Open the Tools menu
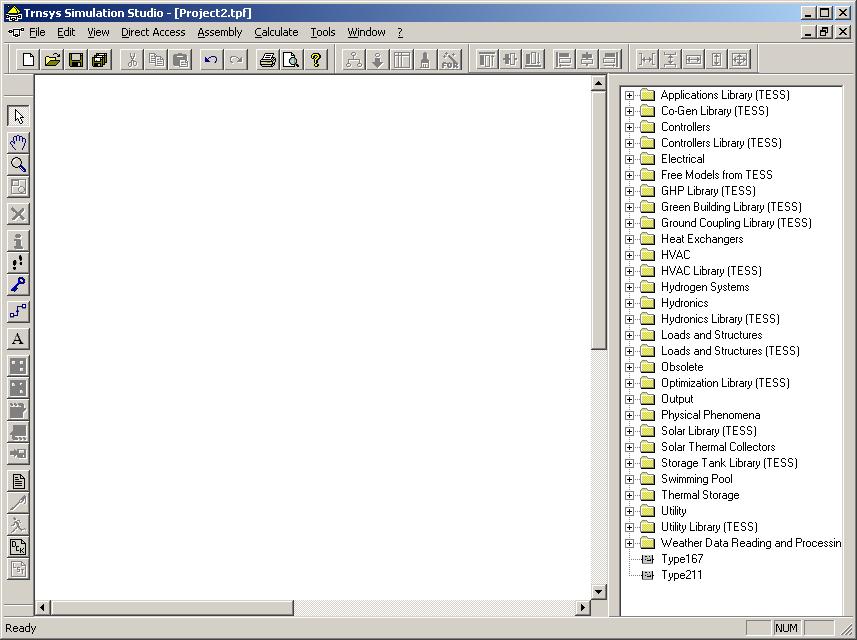Screen dimensions: 857x640 pos(323,32)
